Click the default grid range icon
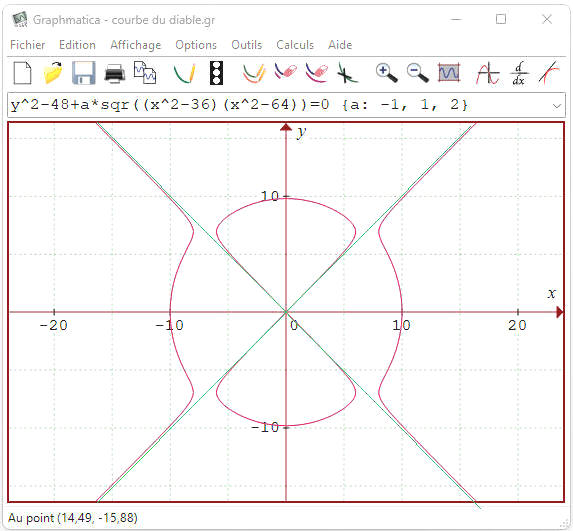Screen dimensions: 573x531 tap(449, 72)
